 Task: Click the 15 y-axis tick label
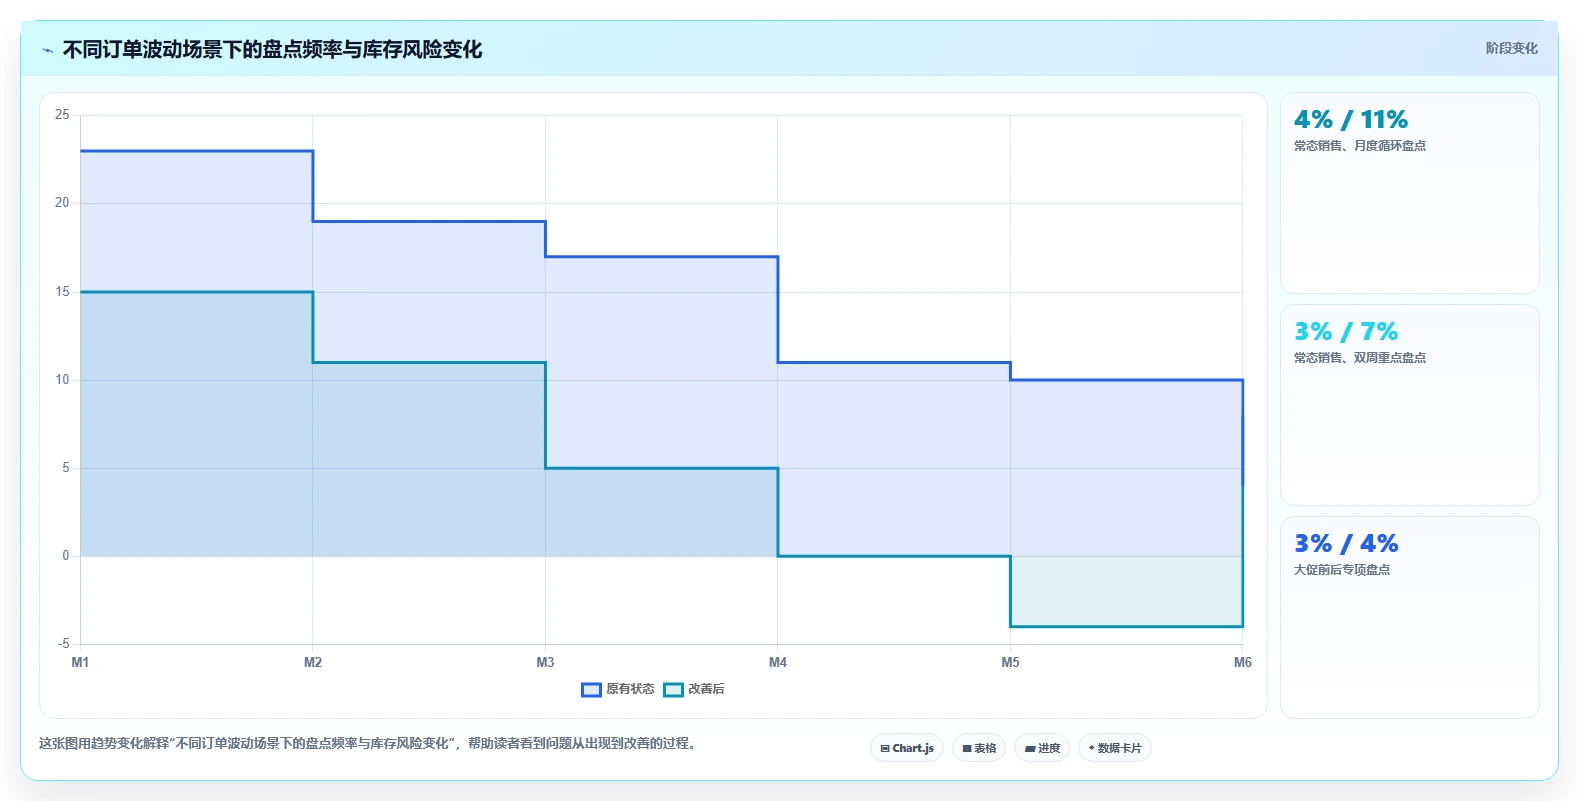pos(62,292)
